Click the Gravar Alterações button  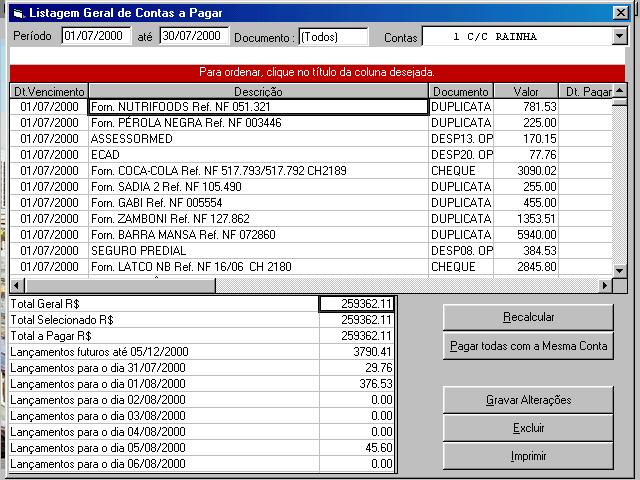coord(528,400)
